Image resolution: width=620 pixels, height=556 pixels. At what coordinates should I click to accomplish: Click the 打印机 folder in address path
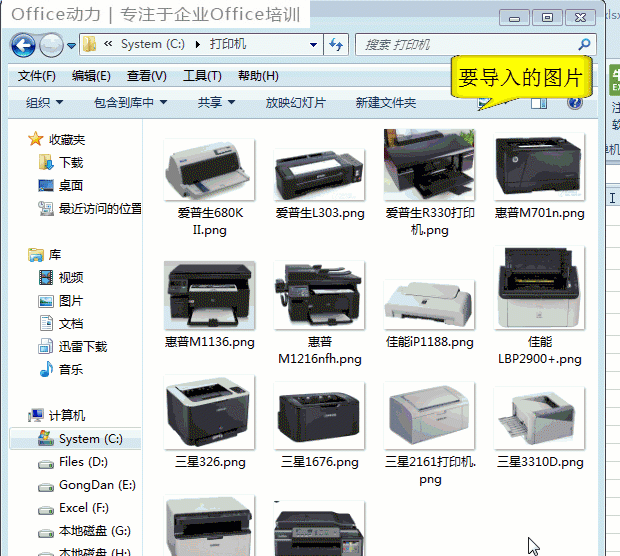(x=228, y=44)
